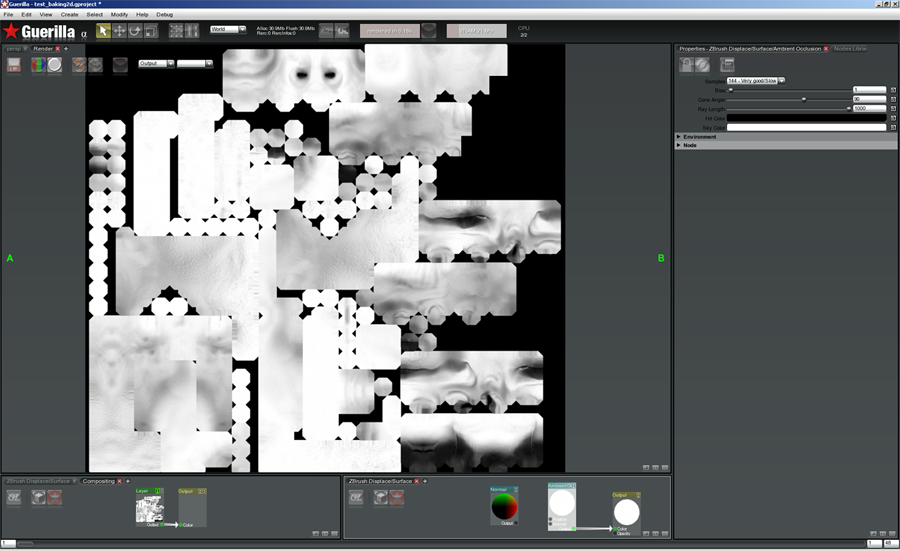Click the Ray Length slider handle
Screen dimensions: 900x551
[849, 108]
